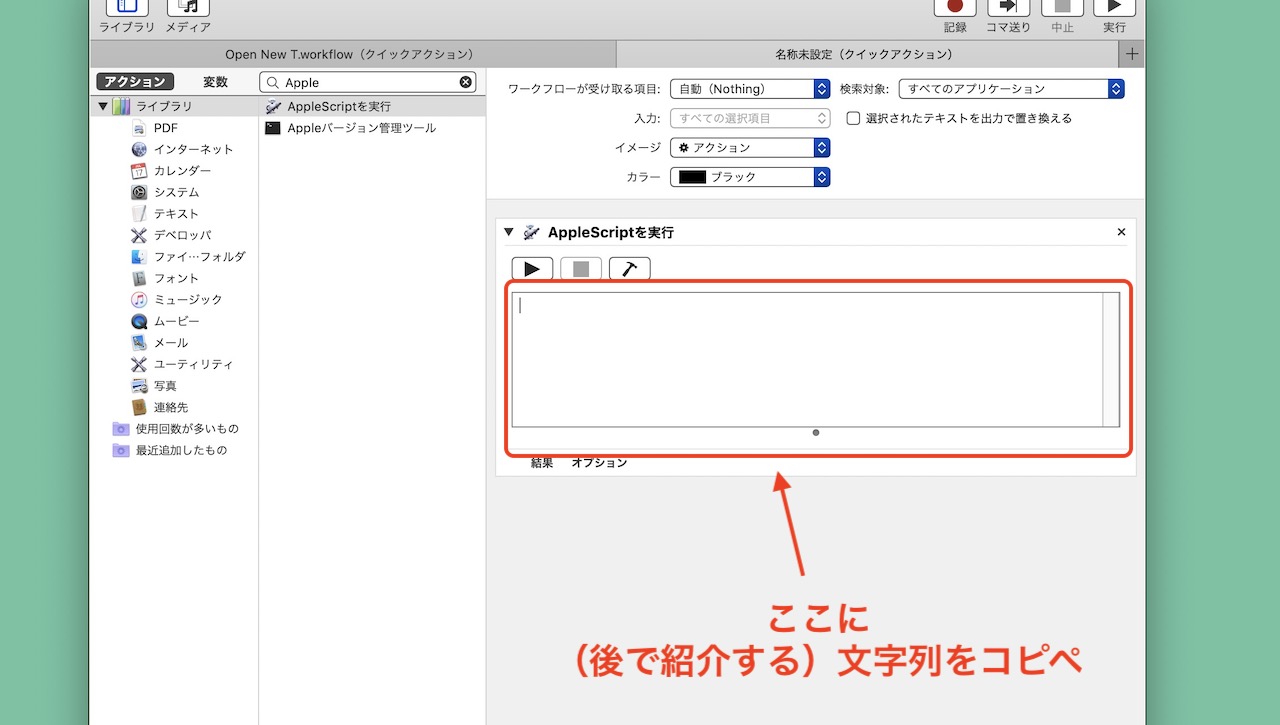Compile script with hammer button

coord(630,268)
